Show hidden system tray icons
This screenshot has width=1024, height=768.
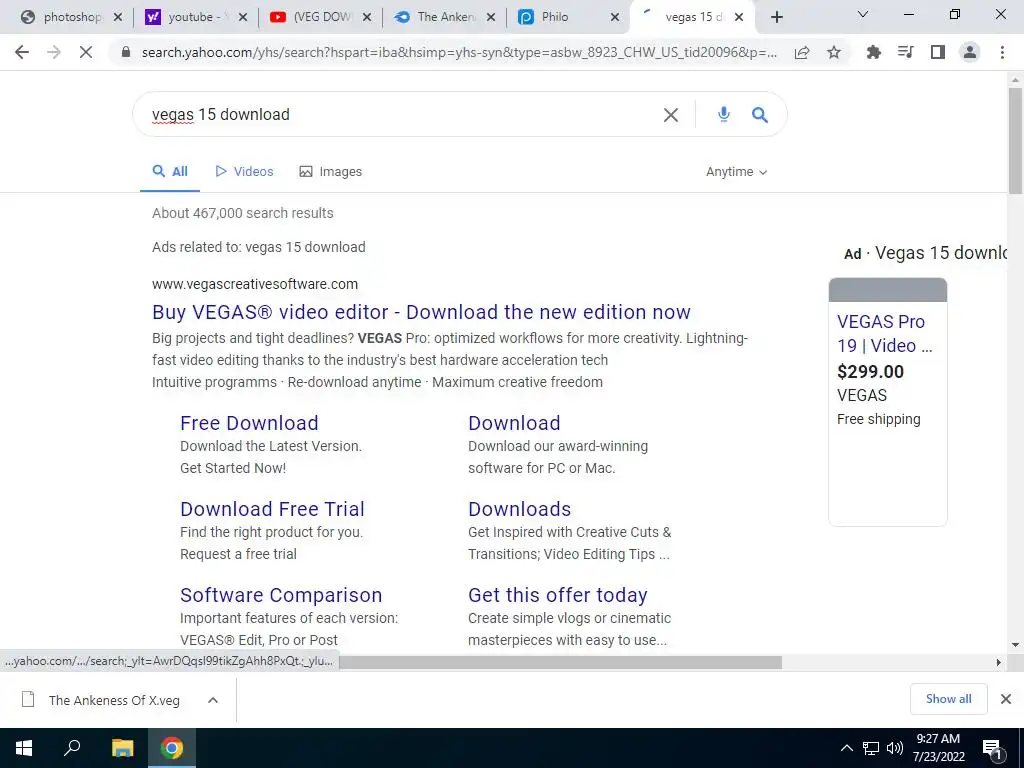846,748
